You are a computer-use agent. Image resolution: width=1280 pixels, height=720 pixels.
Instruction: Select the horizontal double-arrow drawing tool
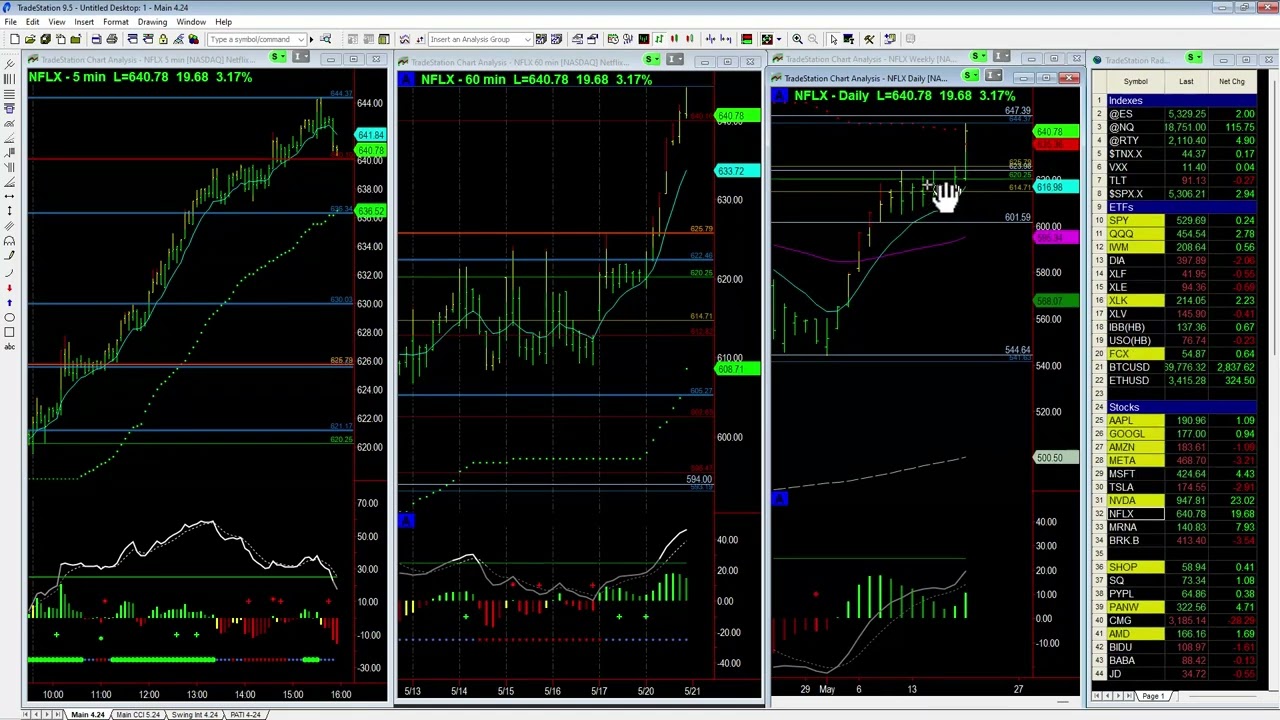tap(10, 196)
